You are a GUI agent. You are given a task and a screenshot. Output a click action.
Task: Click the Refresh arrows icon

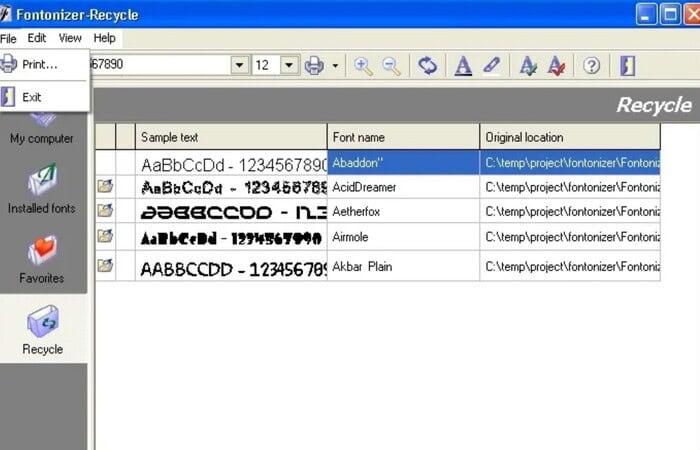[428, 66]
